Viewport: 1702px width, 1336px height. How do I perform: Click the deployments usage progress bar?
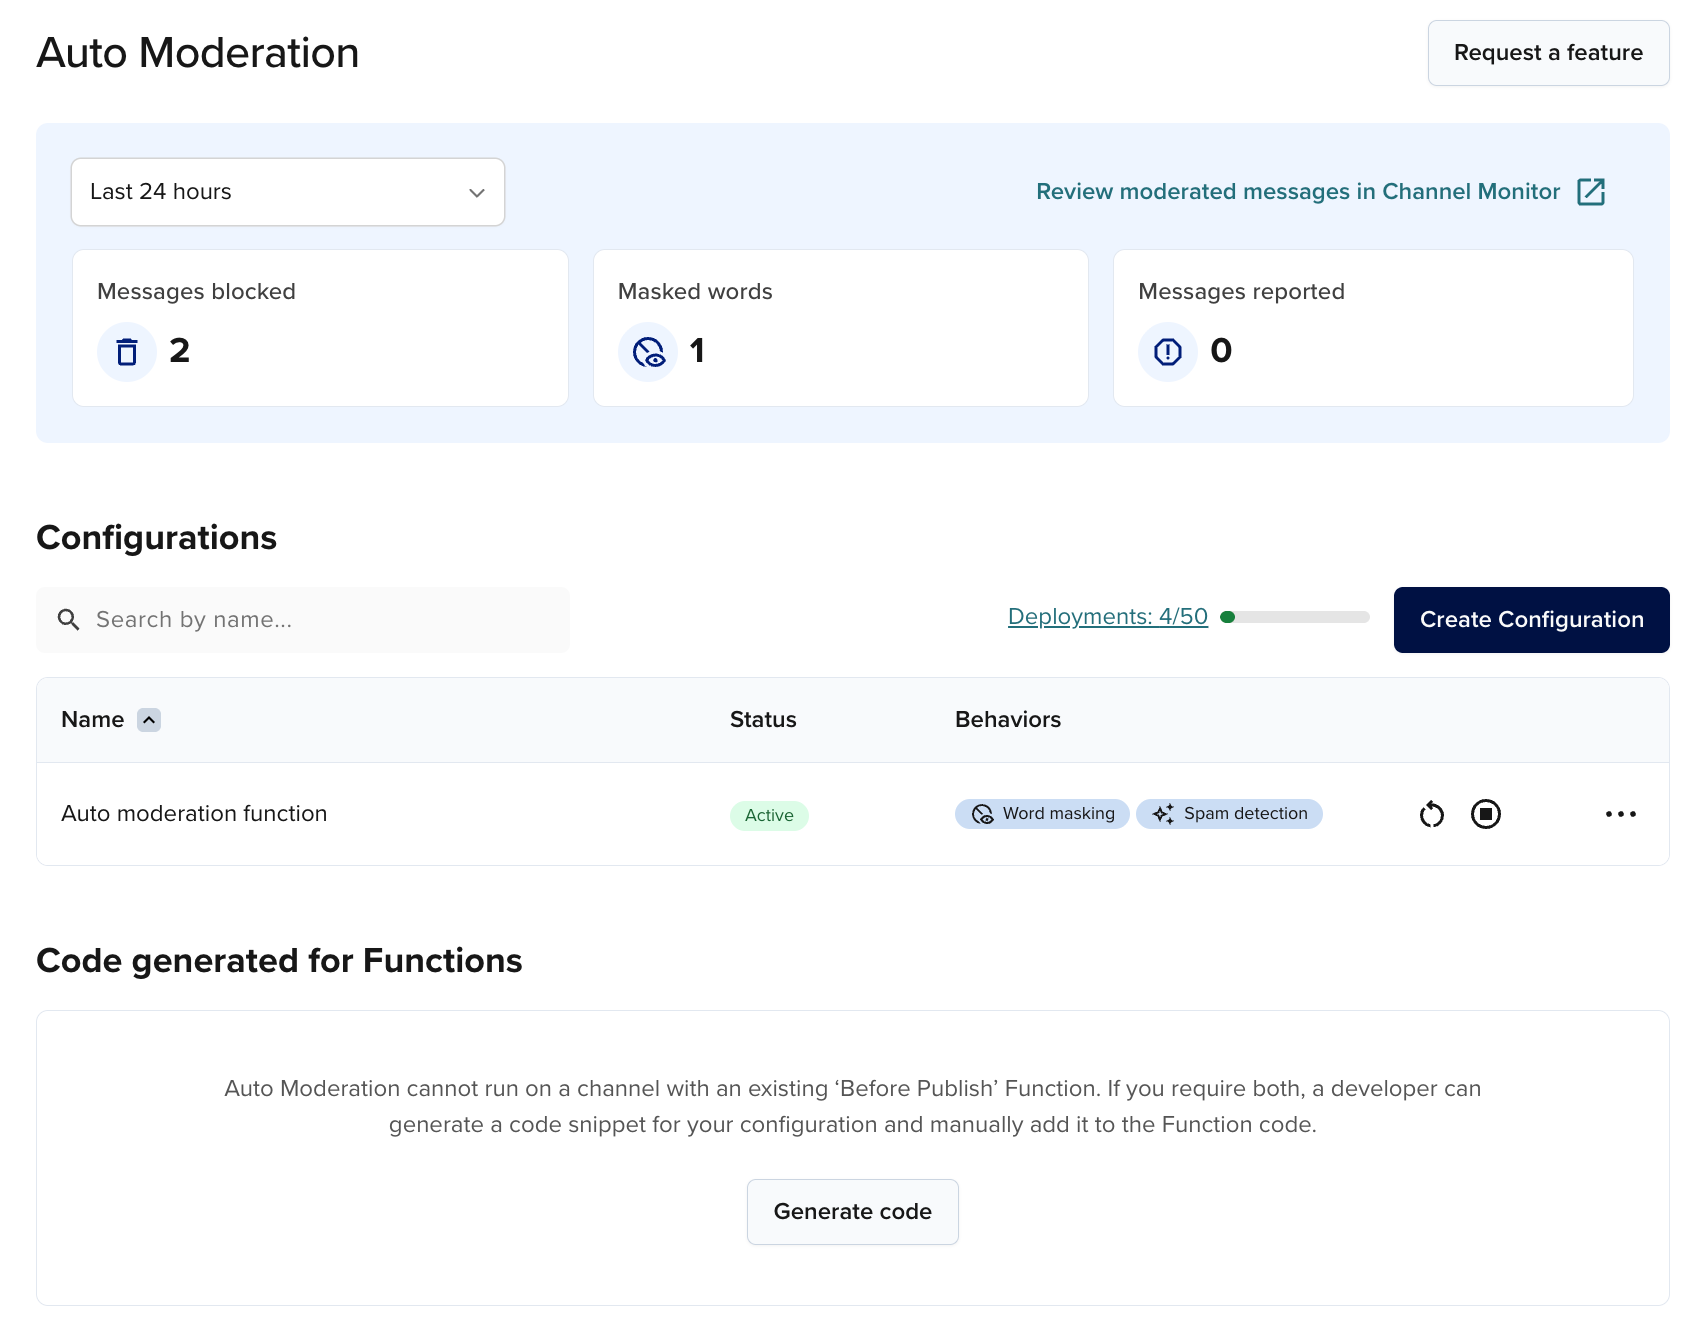[1295, 617]
